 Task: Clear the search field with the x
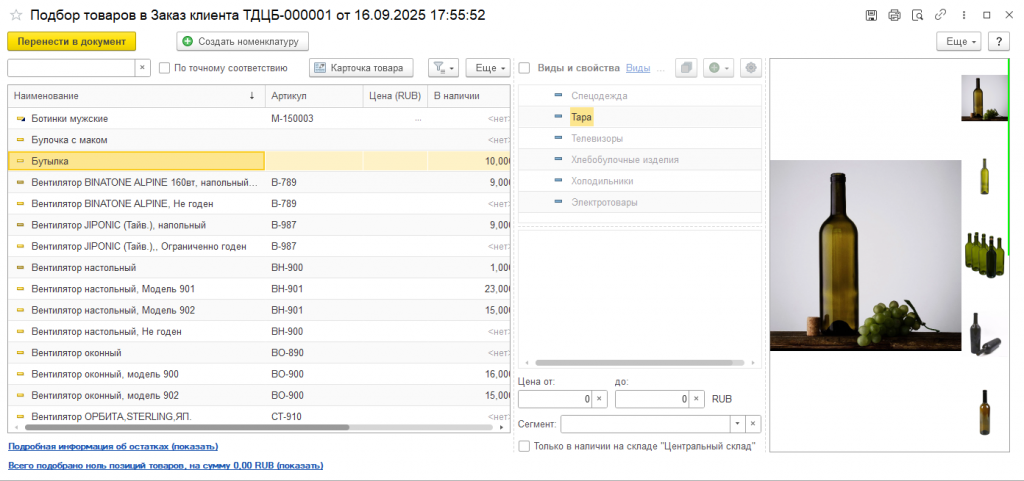(143, 67)
